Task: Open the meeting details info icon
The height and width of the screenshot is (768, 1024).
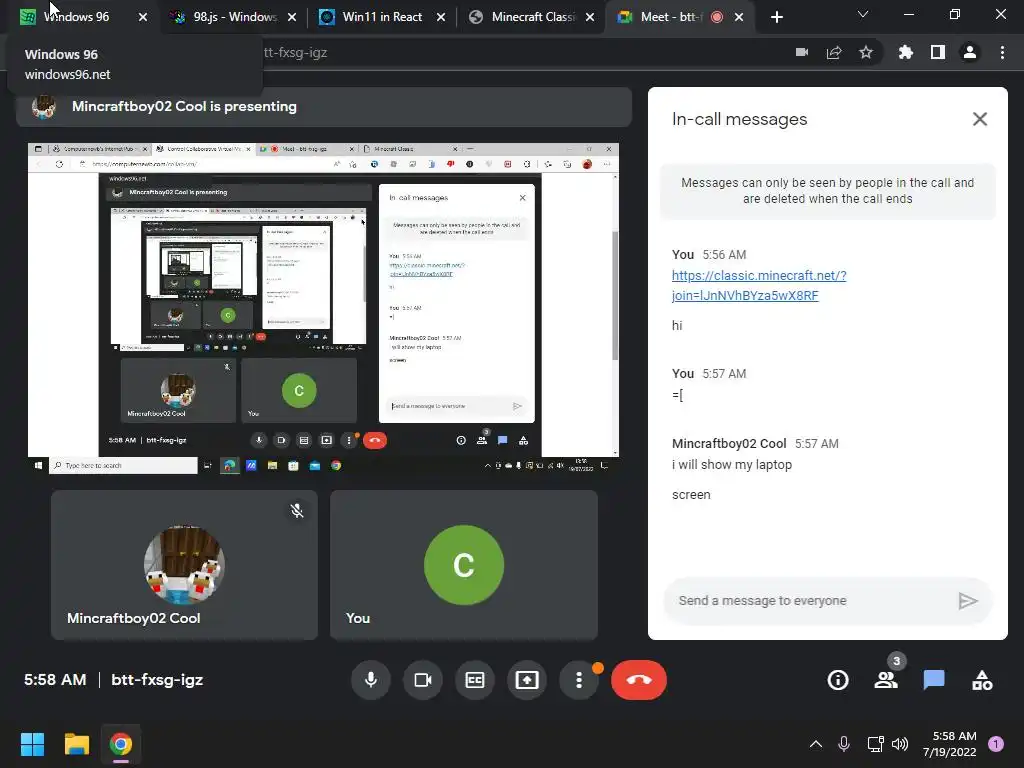Action: [838, 680]
